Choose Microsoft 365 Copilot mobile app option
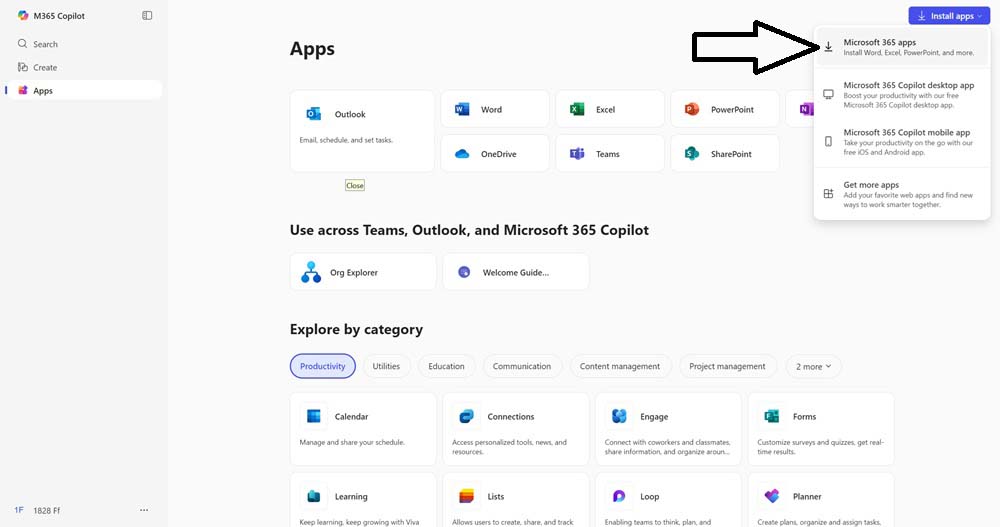 tap(902, 142)
